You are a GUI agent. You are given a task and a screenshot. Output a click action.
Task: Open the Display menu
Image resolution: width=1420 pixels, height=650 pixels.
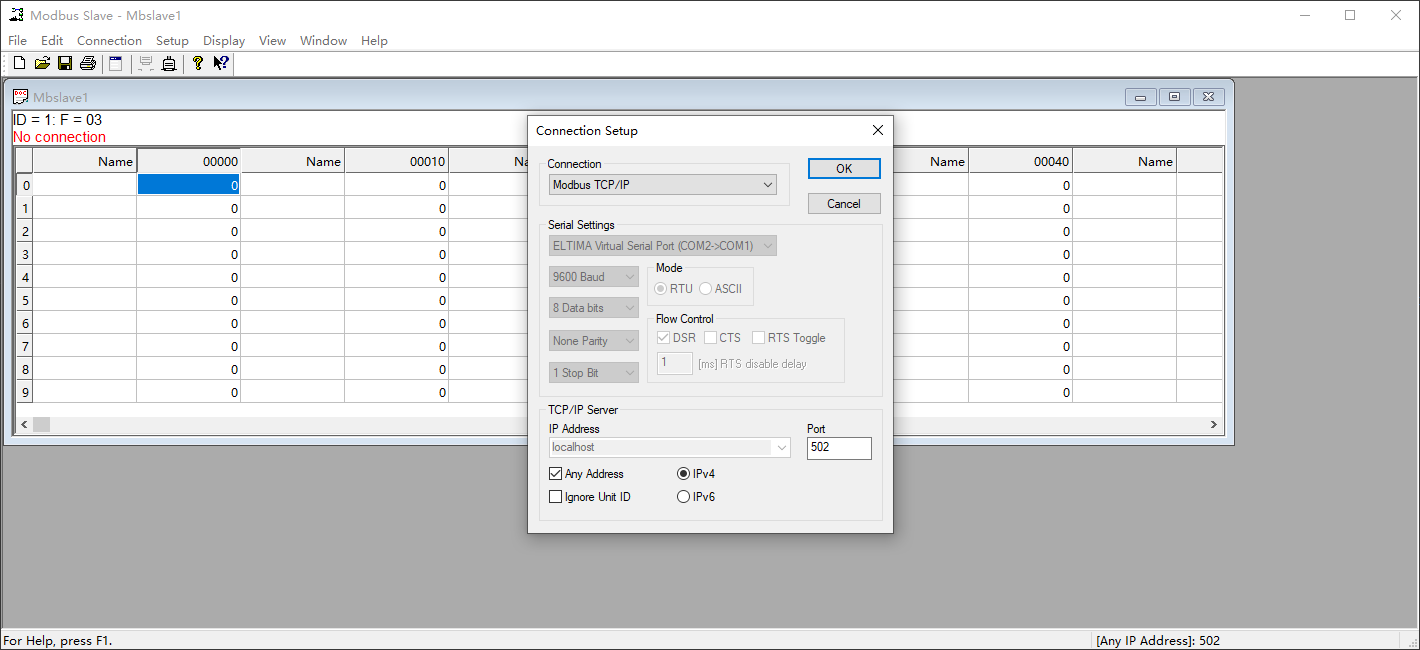(224, 41)
